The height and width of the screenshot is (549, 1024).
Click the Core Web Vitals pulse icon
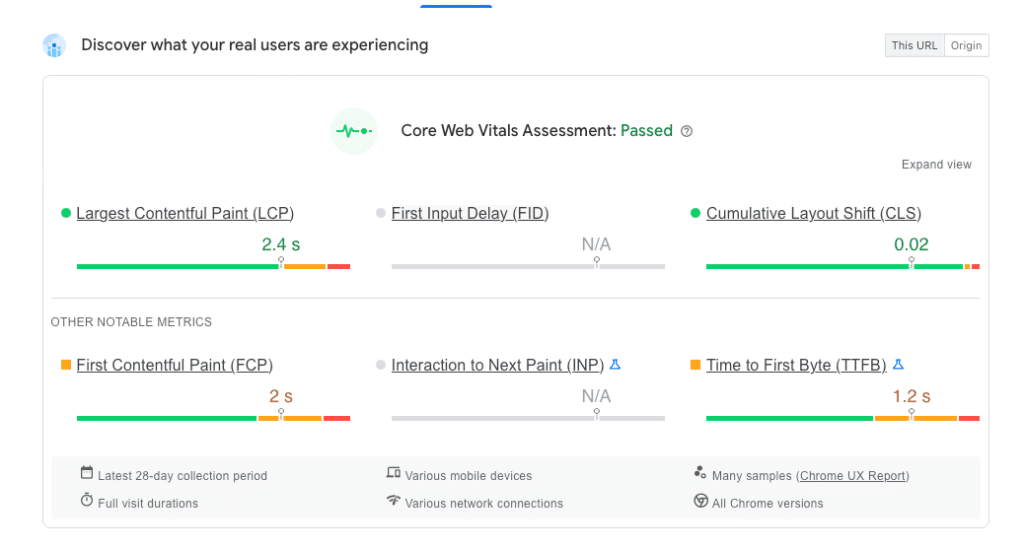pyautogui.click(x=354, y=131)
